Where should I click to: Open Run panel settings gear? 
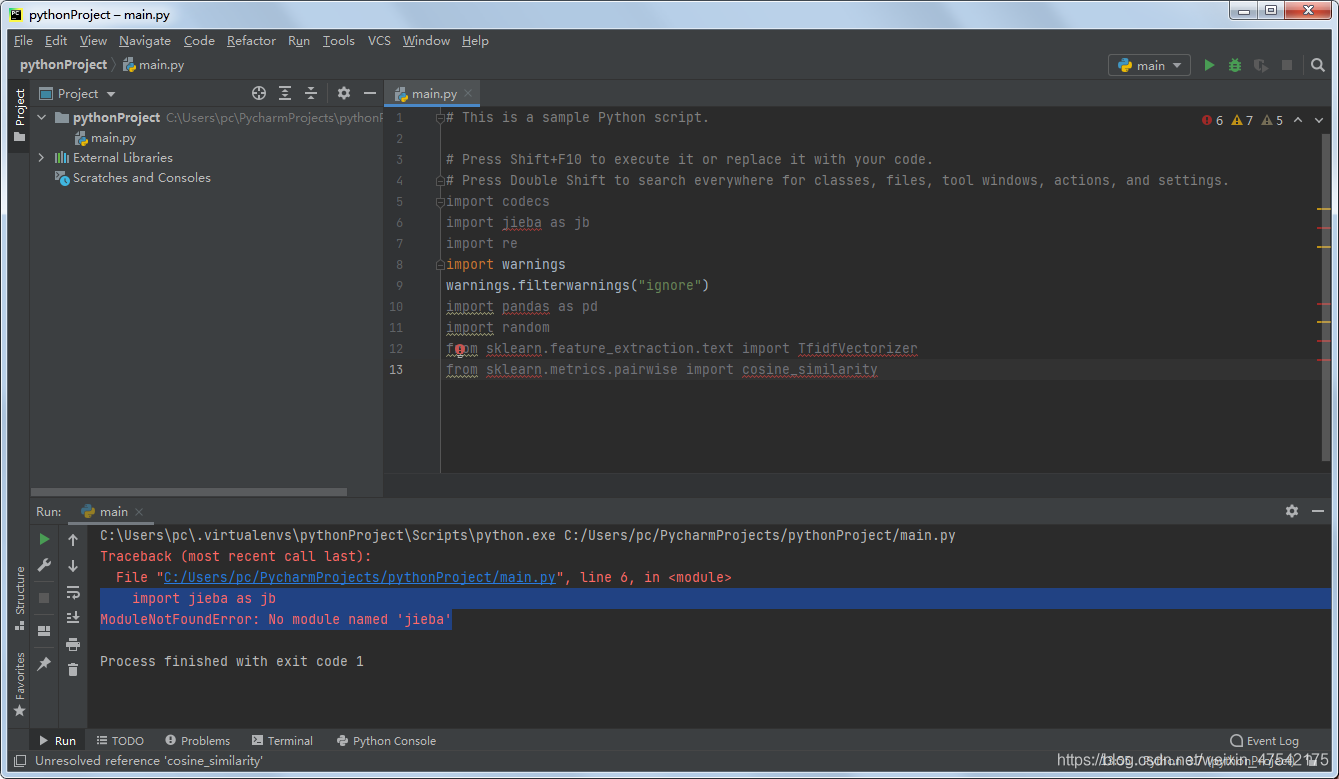(1292, 511)
